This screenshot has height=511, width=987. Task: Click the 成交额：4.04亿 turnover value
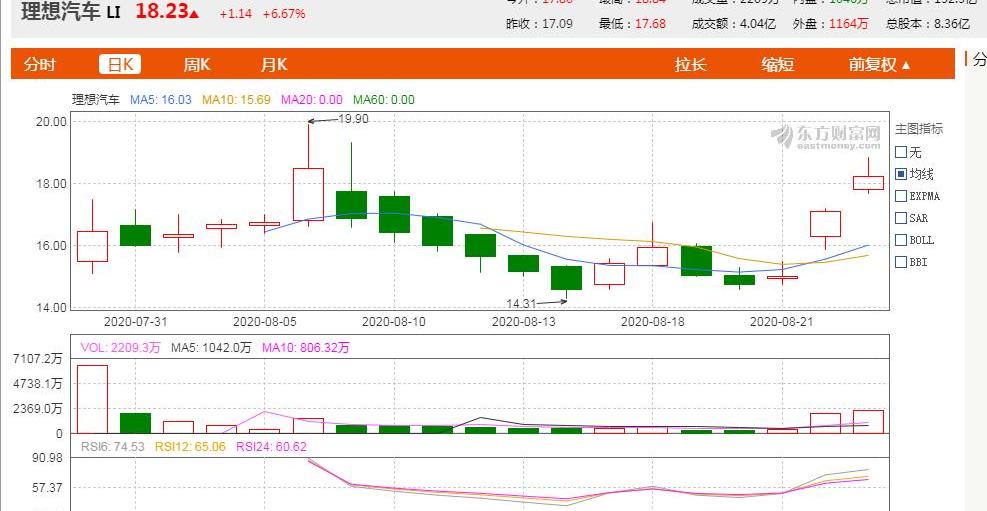[x=734, y=24]
